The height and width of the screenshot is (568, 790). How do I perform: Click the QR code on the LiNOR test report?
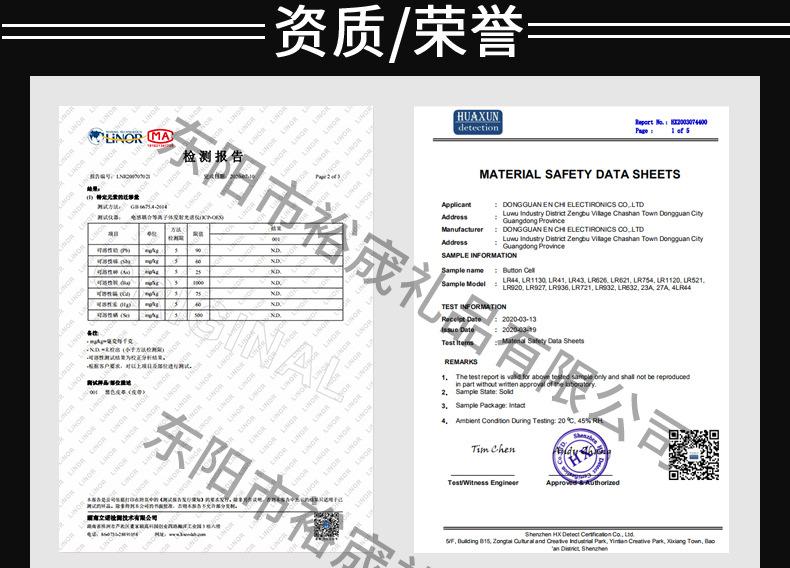point(326,525)
